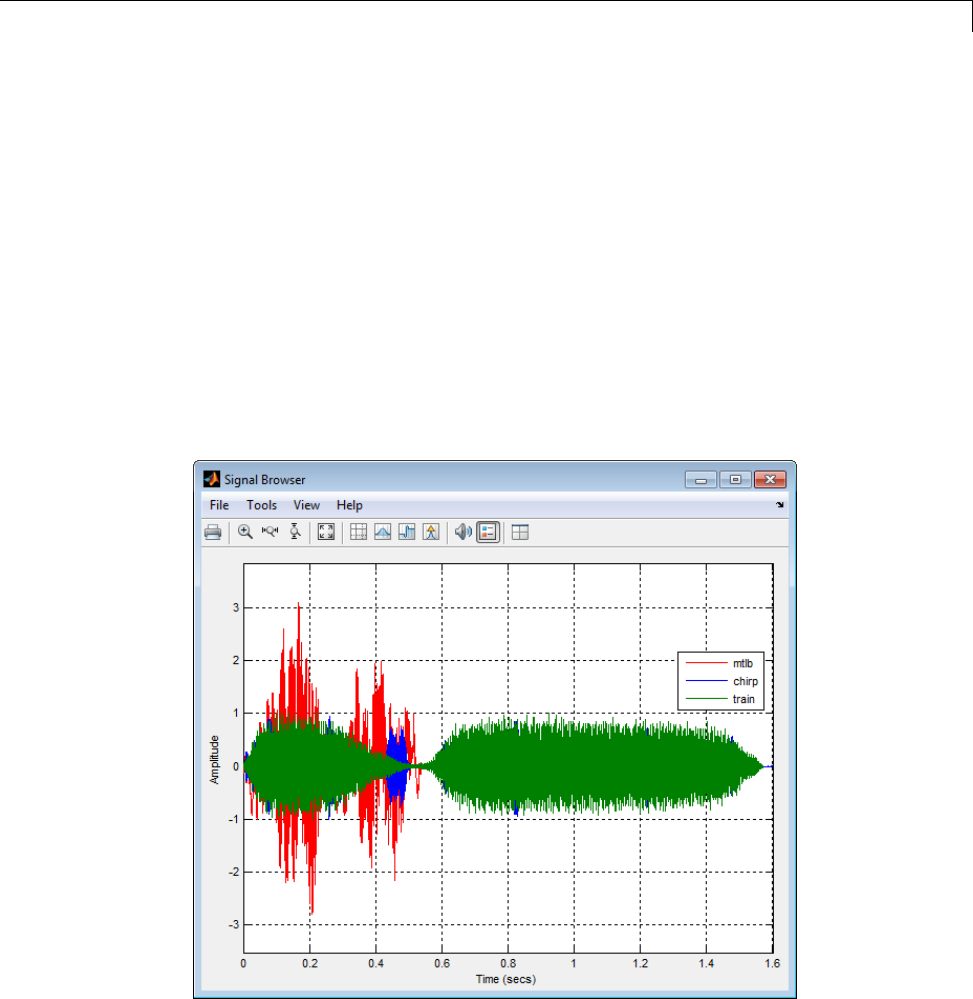
Task: Maximize the Signal Browser window
Action: coord(735,480)
